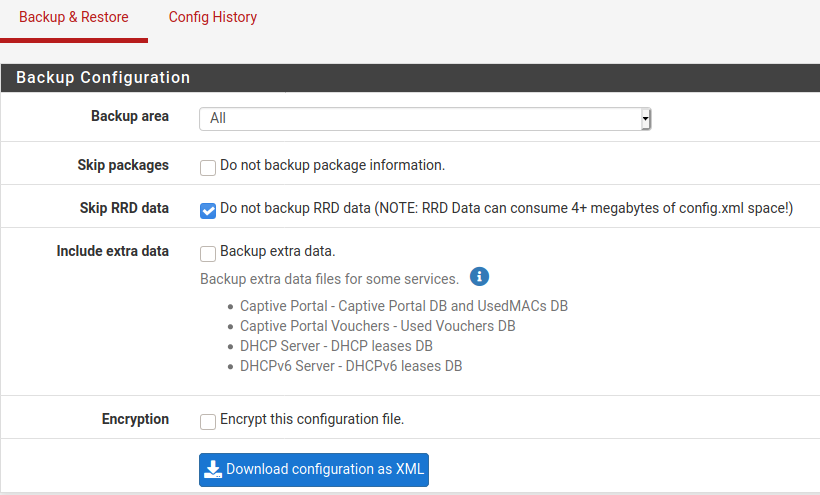This screenshot has width=820, height=495.
Task: Uncheck the Skip RRD data checkbox
Action: click(208, 210)
